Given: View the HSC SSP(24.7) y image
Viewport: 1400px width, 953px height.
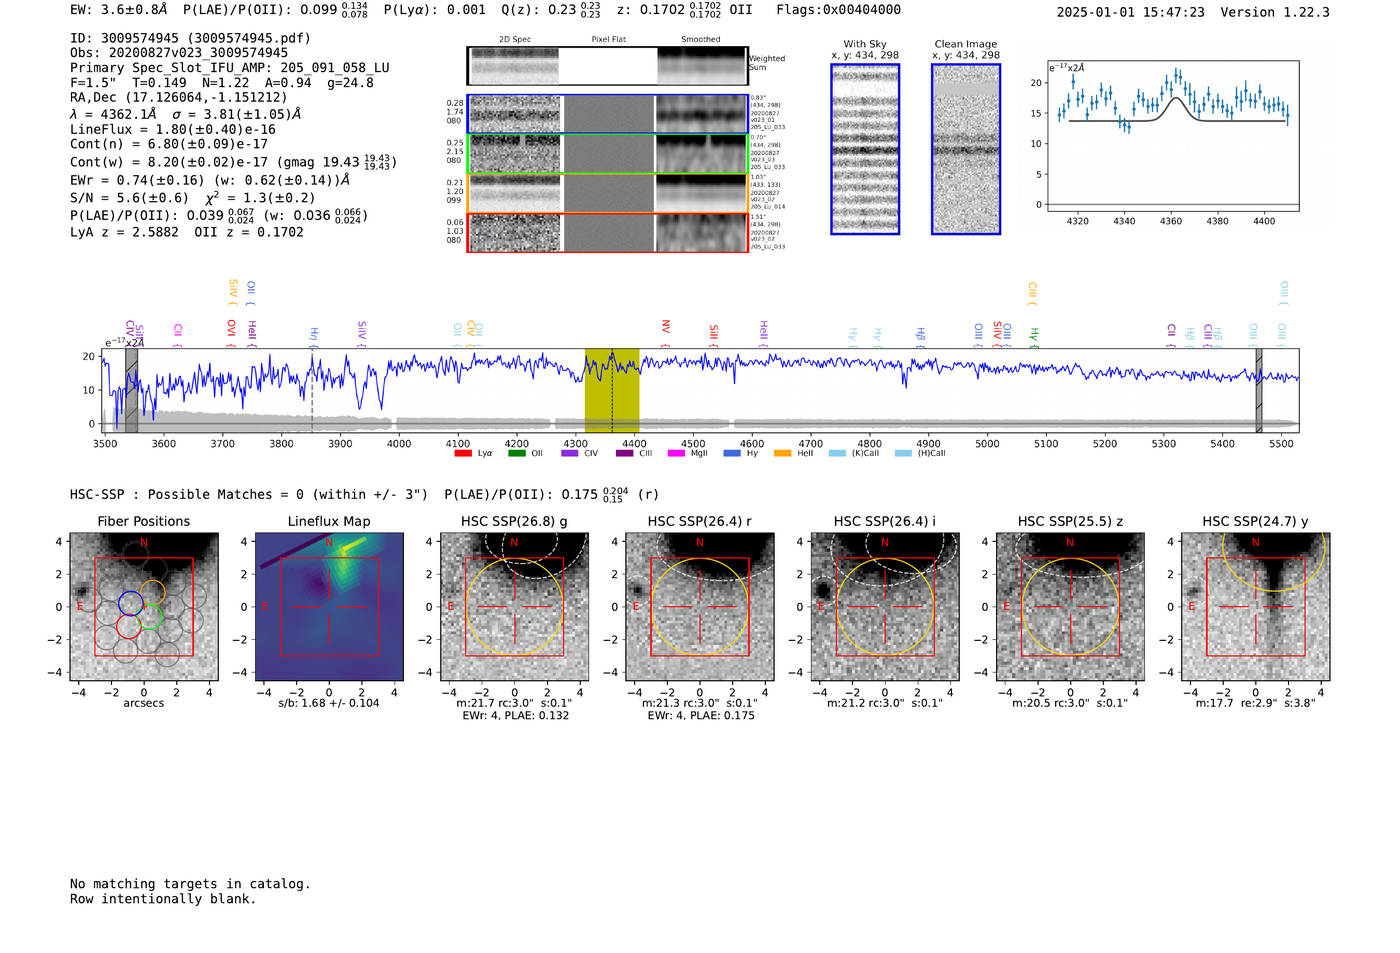Looking at the screenshot, I should coord(1256,607).
